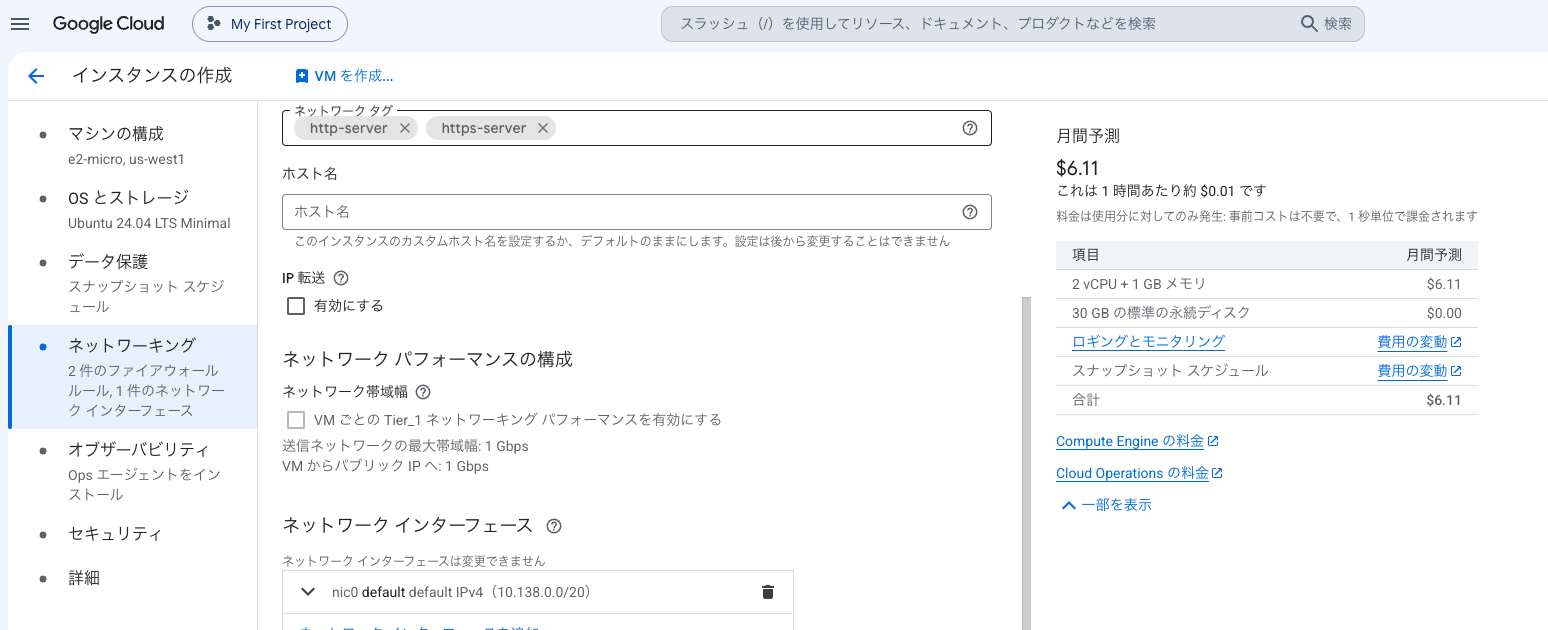Remove the http-server network tag
Image resolution: width=1548 pixels, height=630 pixels.
(x=404, y=128)
